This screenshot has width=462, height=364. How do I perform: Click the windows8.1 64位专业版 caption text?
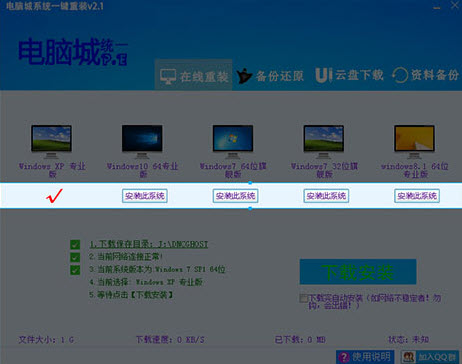coord(415,170)
